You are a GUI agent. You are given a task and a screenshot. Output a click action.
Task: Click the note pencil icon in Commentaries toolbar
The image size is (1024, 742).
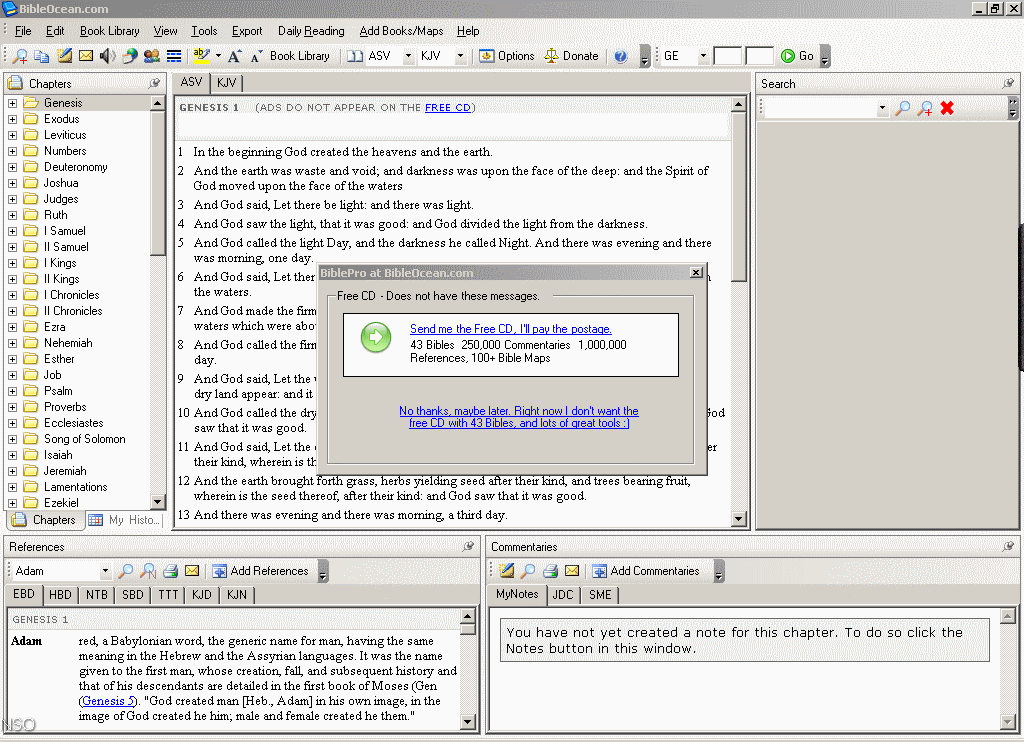[507, 571]
